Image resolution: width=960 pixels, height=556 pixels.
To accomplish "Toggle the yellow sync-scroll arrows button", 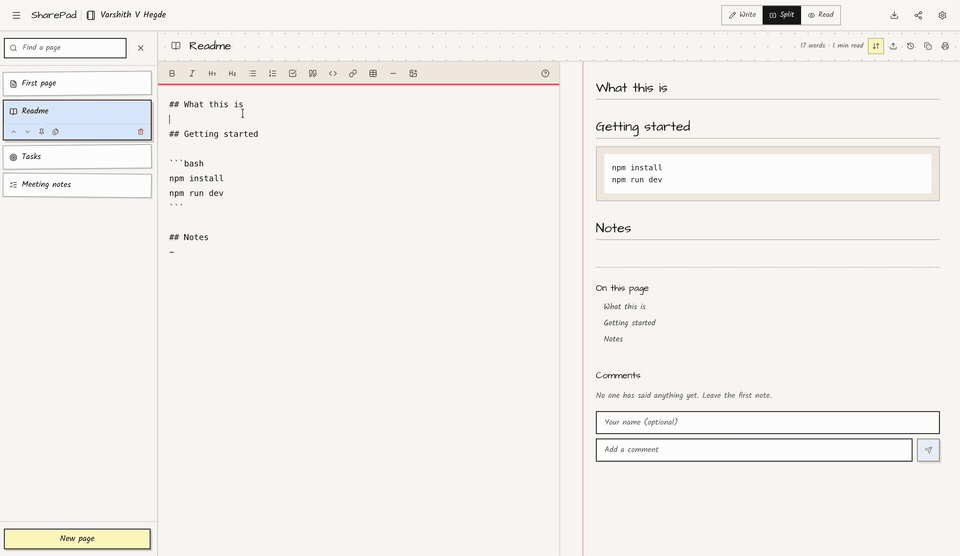I will (876, 46).
